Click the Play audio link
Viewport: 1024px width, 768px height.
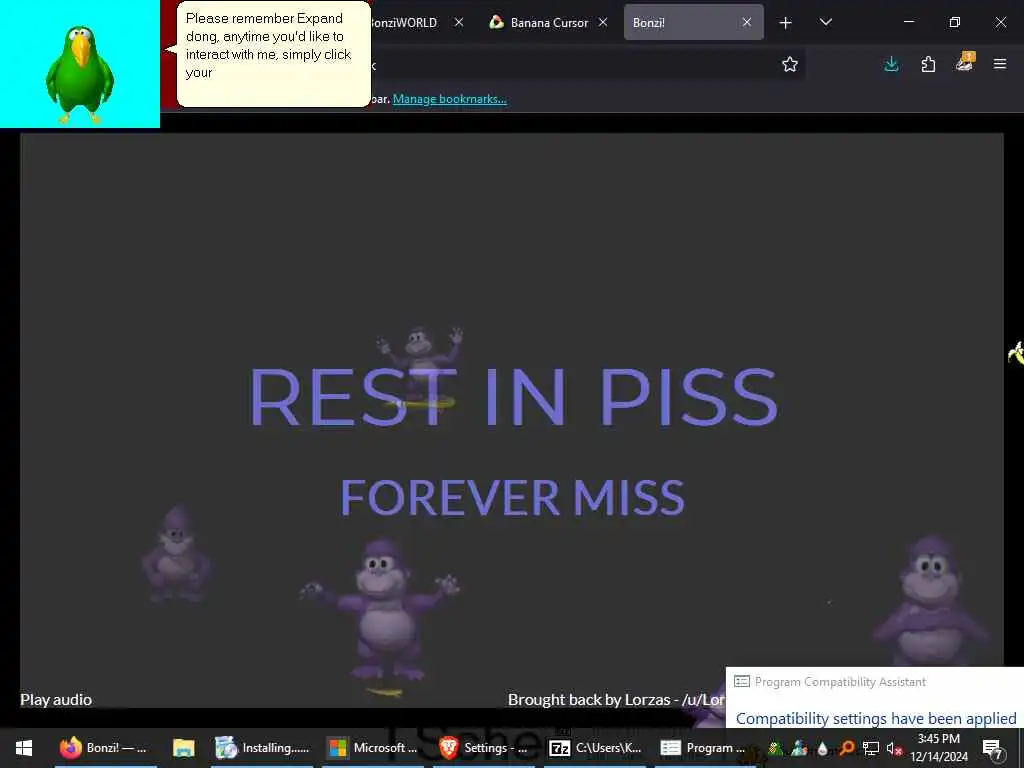pyautogui.click(x=56, y=699)
